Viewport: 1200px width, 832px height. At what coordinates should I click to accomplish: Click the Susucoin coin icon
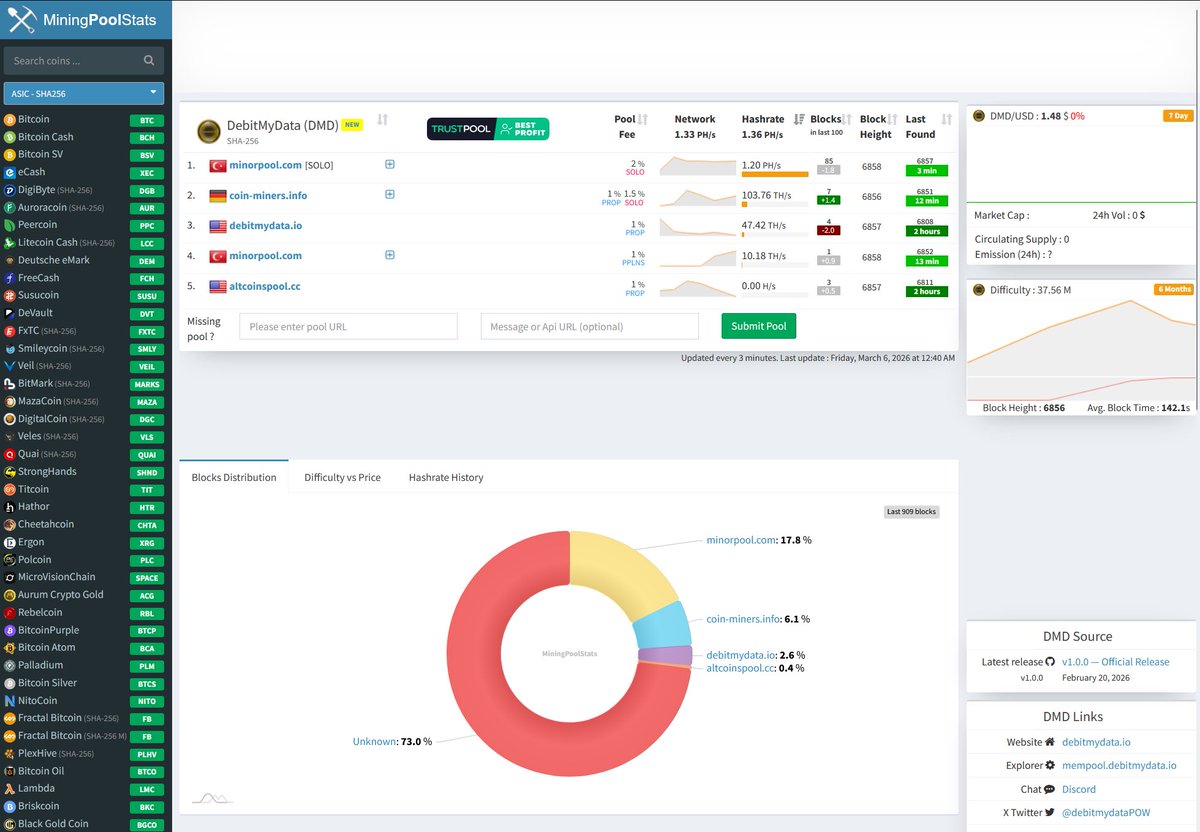click(10, 295)
